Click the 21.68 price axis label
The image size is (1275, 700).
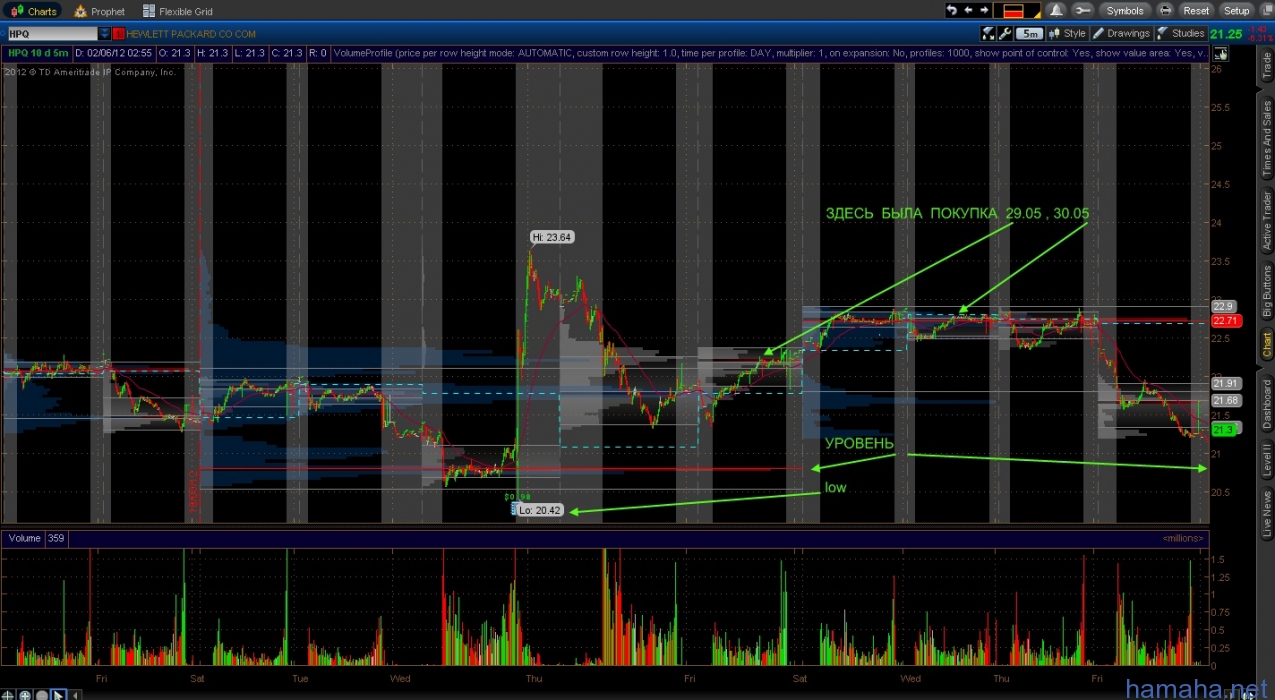[1225, 400]
